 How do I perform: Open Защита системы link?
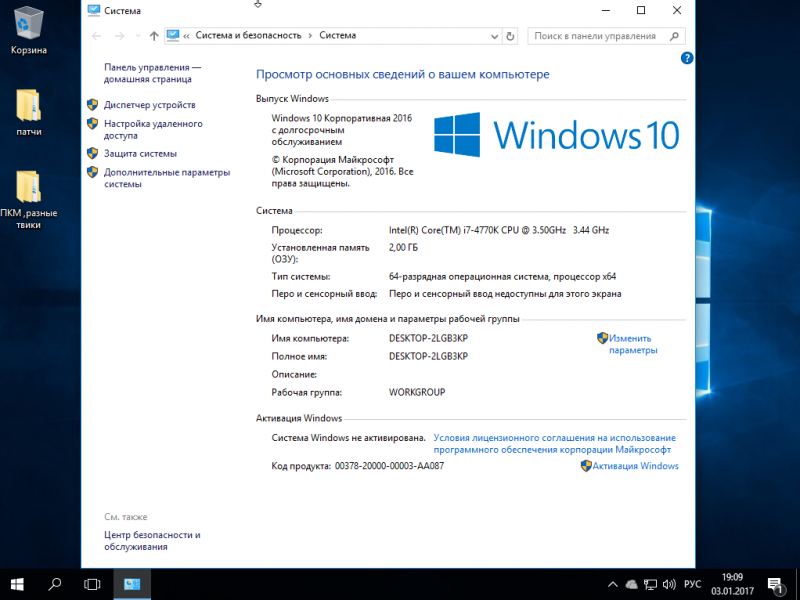pos(140,154)
